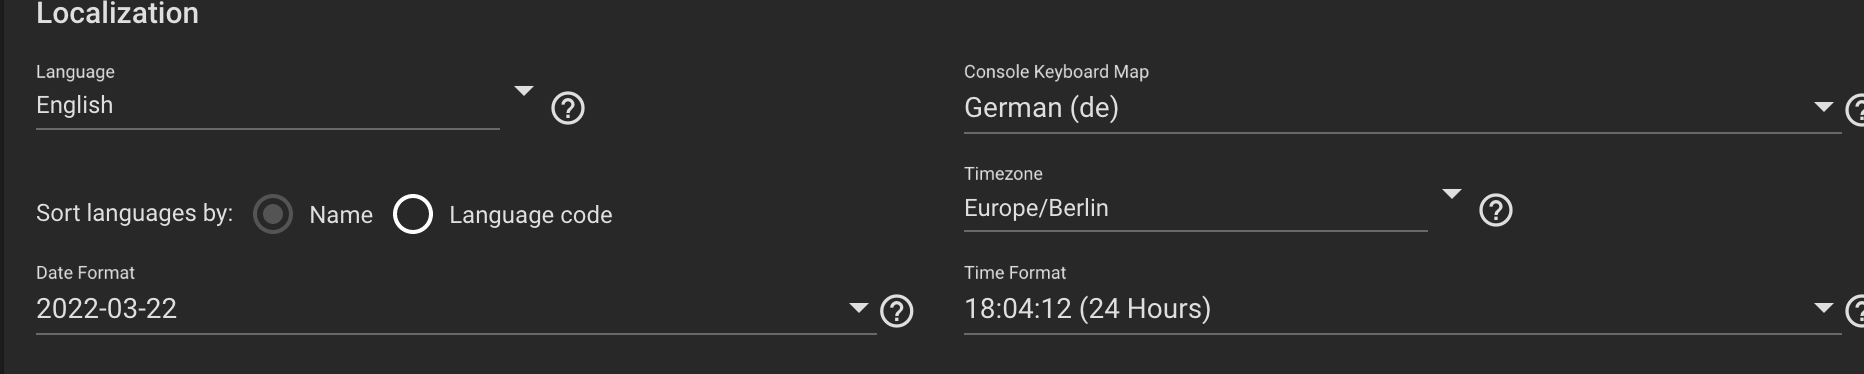Click the 18:04:12 (24 Hours) value

tap(1087, 308)
